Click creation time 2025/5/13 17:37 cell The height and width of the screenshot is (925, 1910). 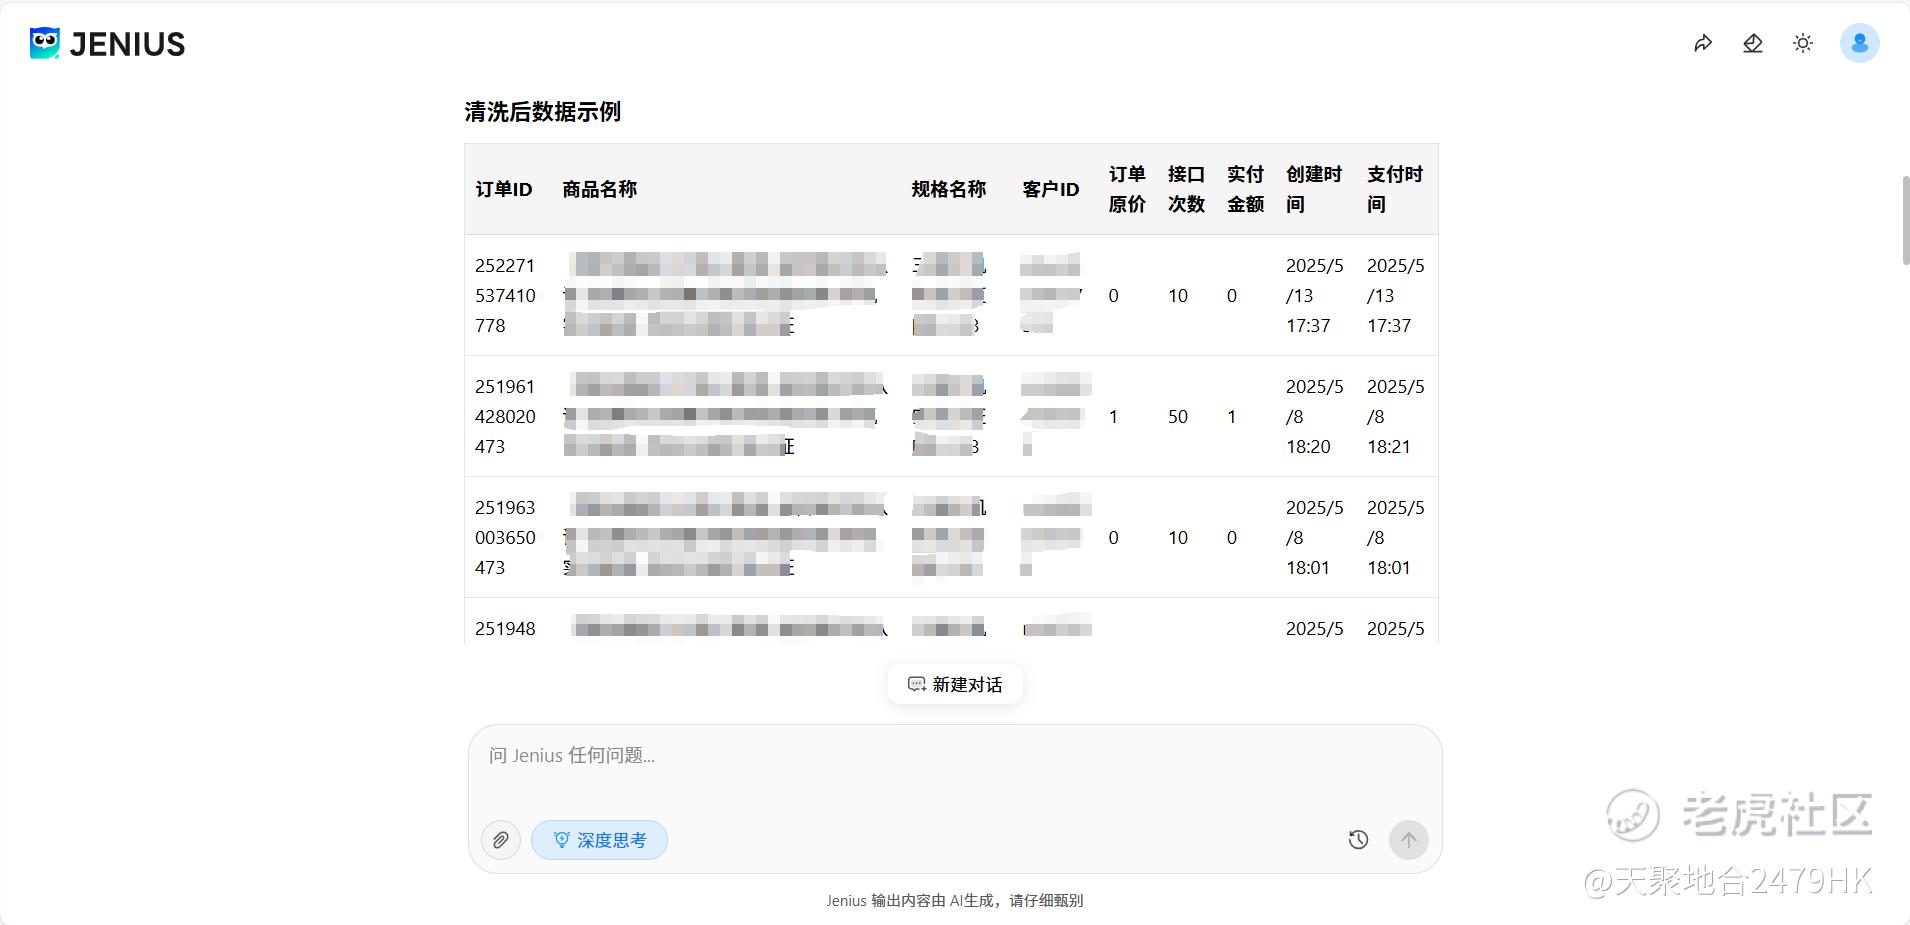[x=1315, y=295]
